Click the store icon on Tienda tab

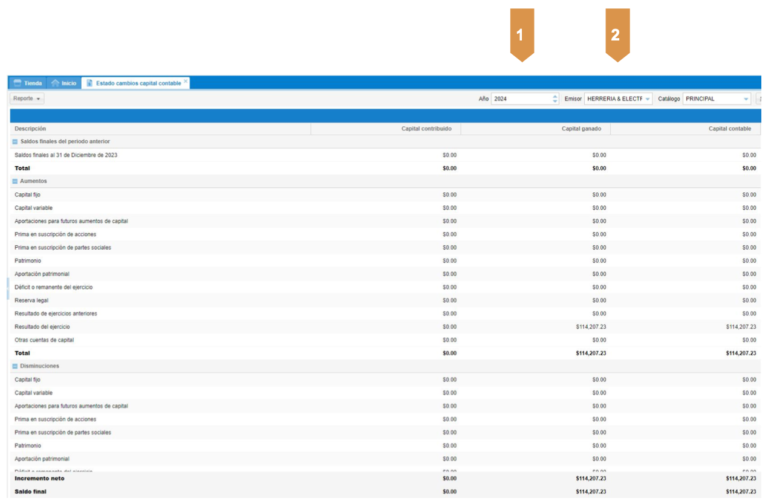(17, 83)
